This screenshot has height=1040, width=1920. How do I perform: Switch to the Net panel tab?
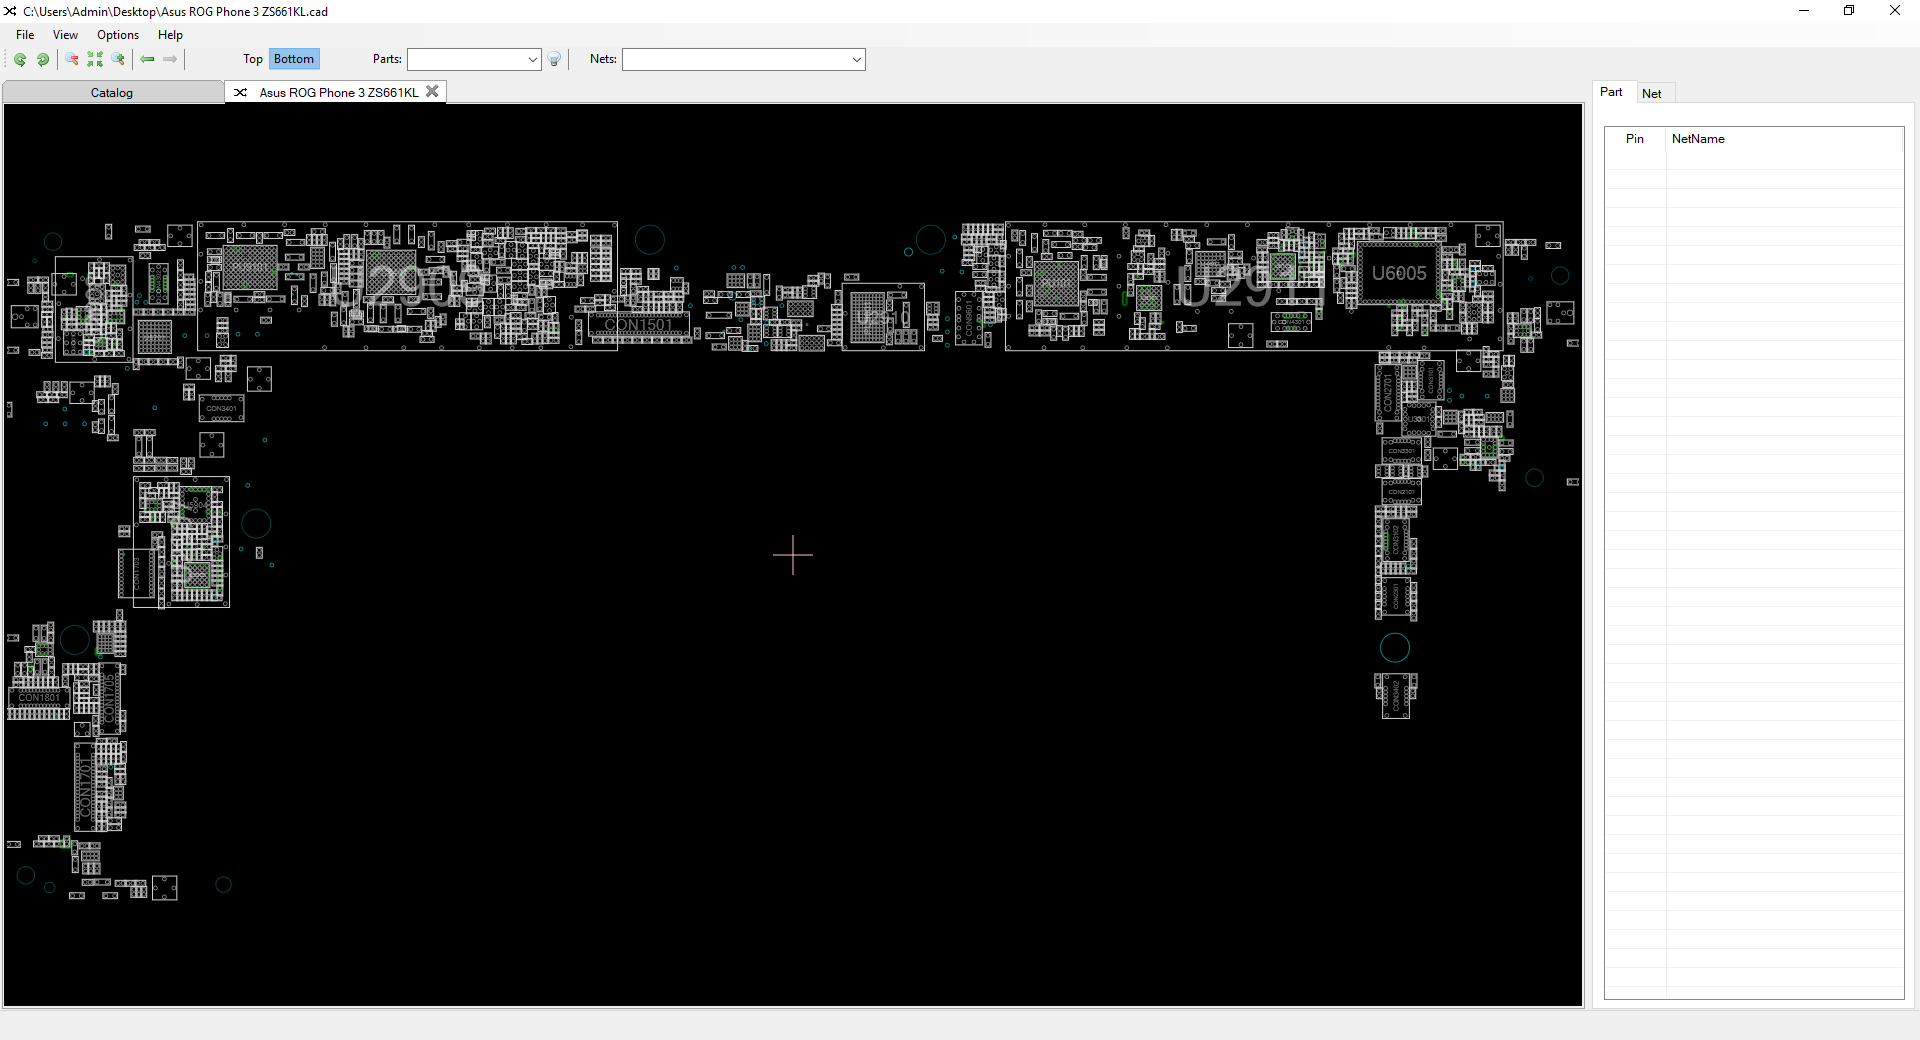1652,93
